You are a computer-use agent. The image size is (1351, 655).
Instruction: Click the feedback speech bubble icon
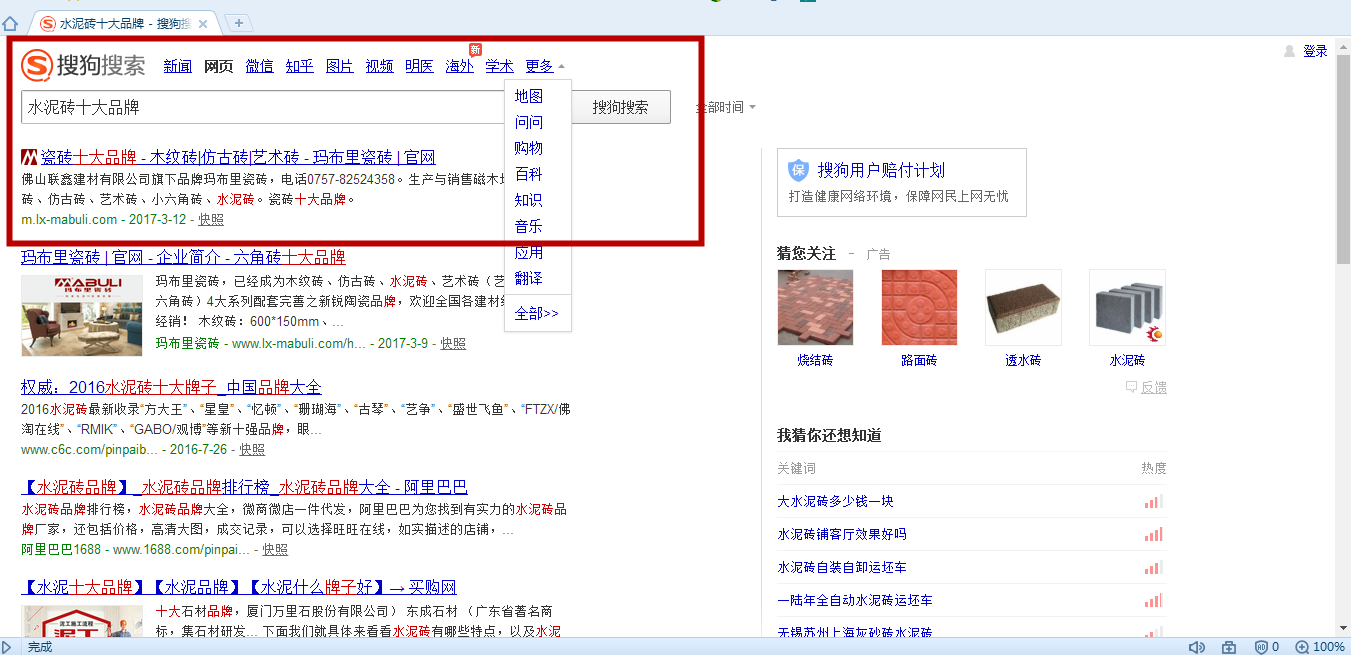1131,387
